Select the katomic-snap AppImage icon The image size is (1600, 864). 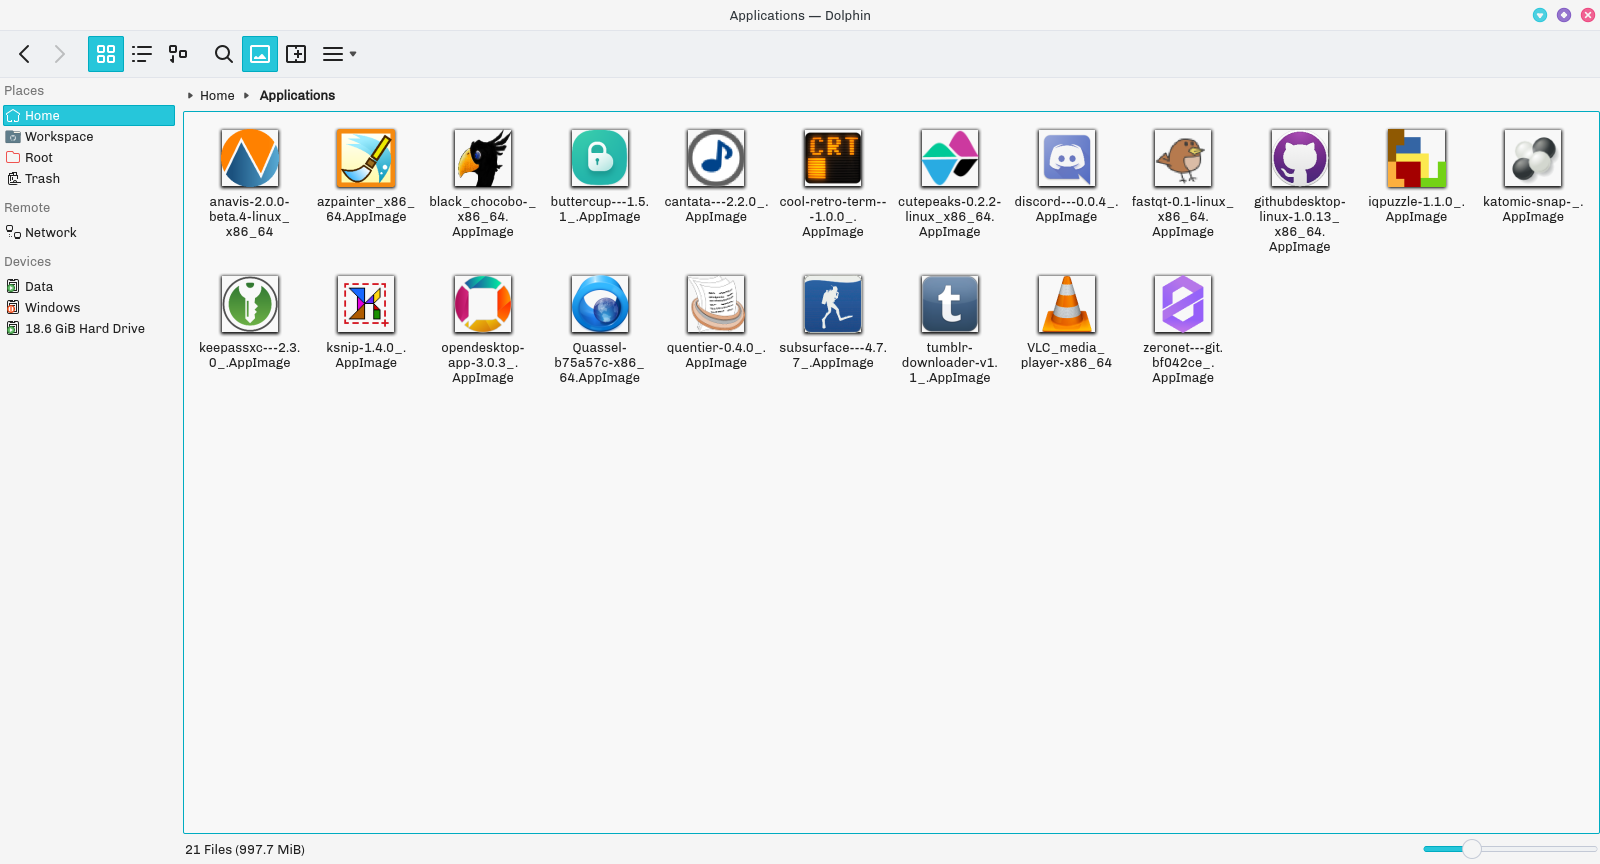(x=1533, y=158)
